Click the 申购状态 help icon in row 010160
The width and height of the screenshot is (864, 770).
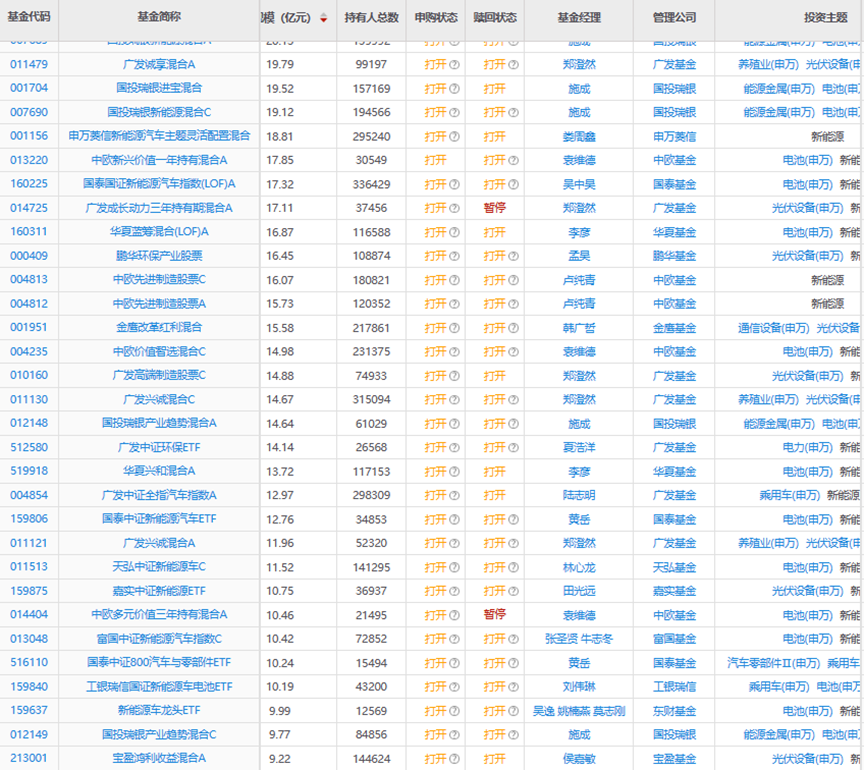pos(454,376)
